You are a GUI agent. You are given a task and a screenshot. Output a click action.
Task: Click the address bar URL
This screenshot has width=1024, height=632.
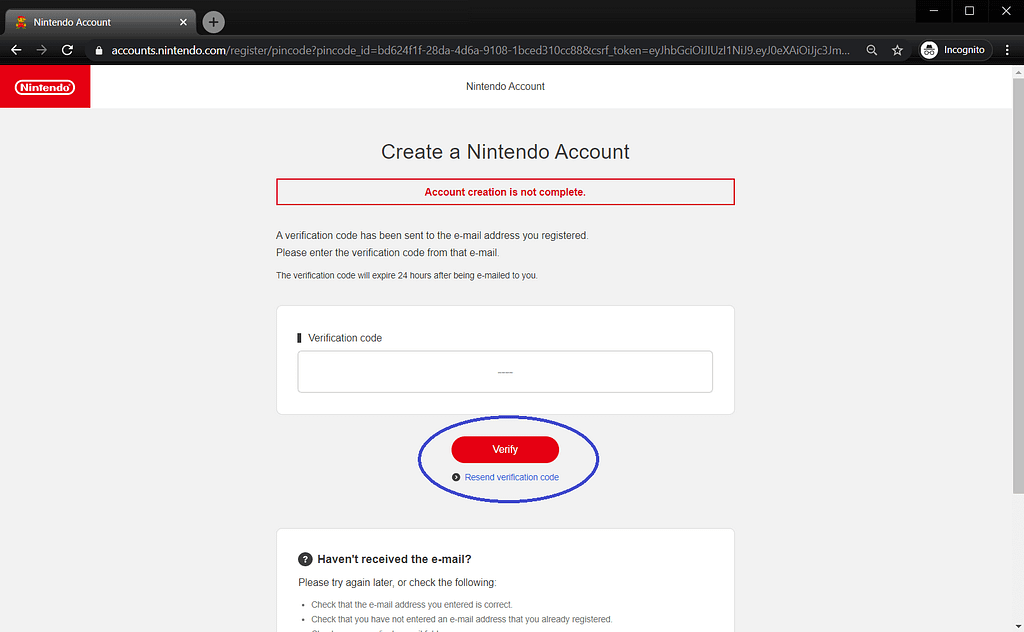pyautogui.click(x=480, y=50)
